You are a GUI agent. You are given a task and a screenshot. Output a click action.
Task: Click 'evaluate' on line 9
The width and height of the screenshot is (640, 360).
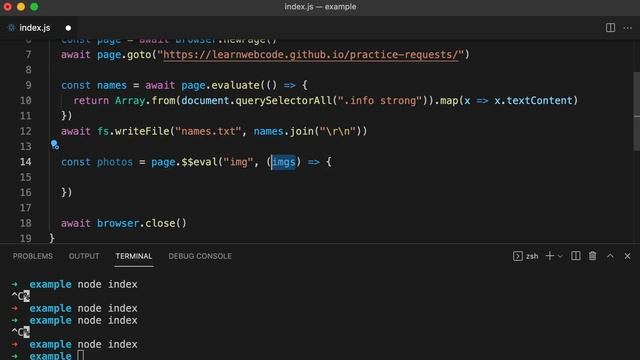pos(236,85)
